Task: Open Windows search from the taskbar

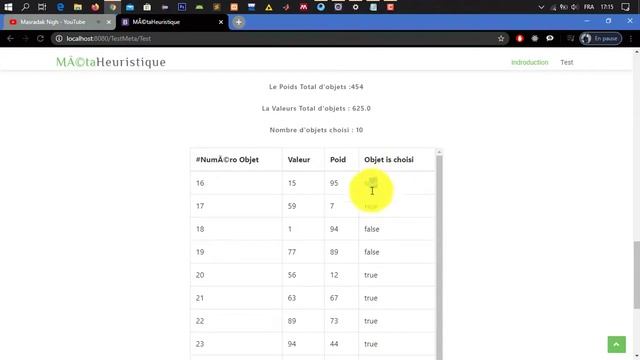Action: point(25,7)
